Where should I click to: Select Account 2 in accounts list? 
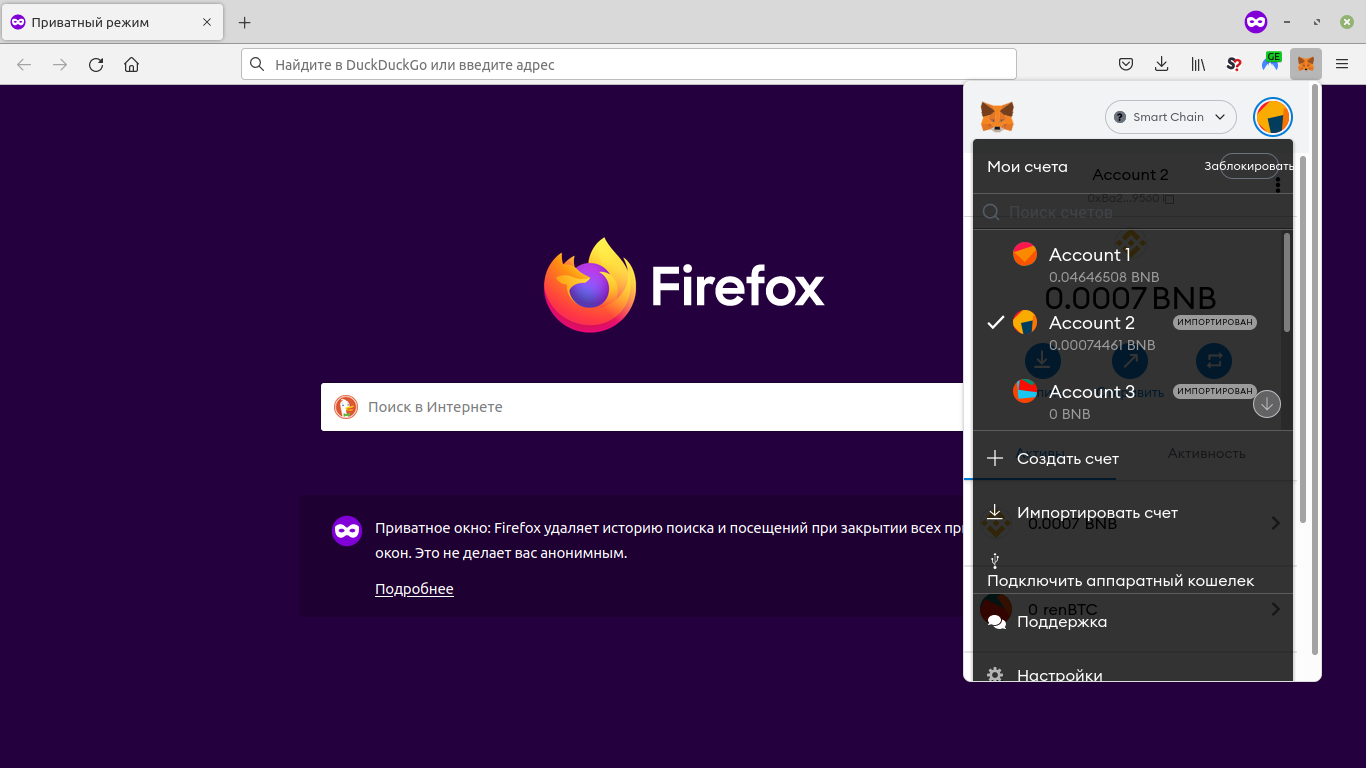click(x=1128, y=332)
